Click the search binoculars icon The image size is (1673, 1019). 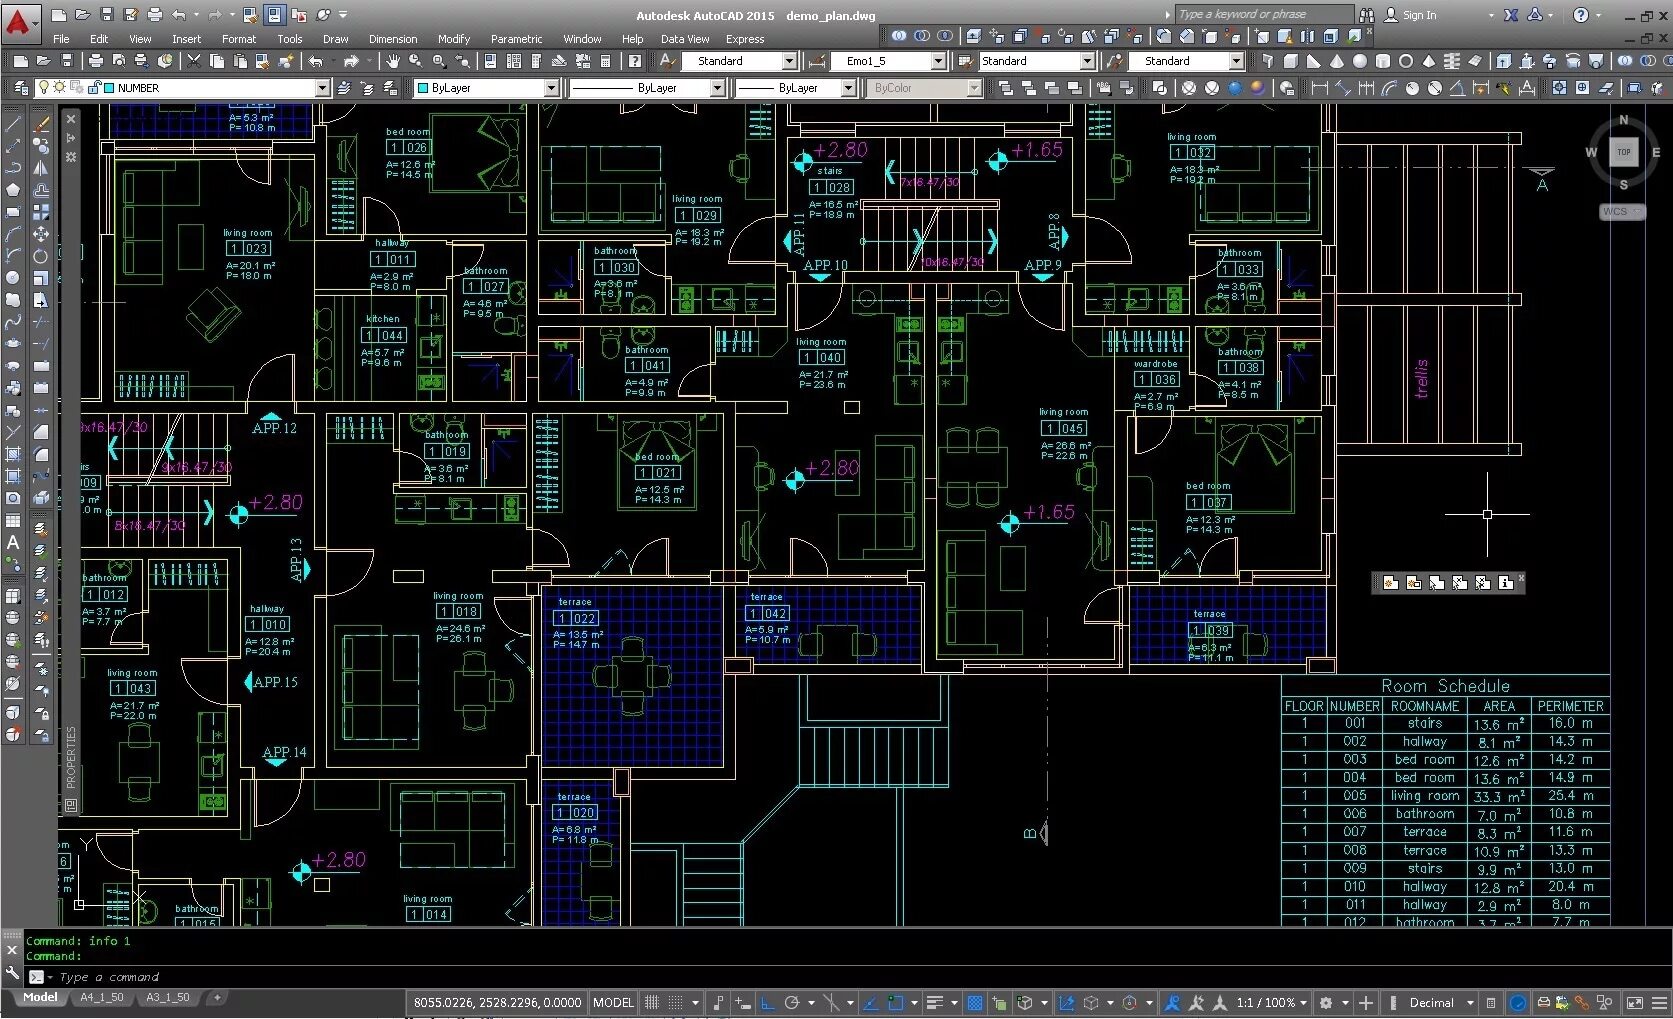1366,15
